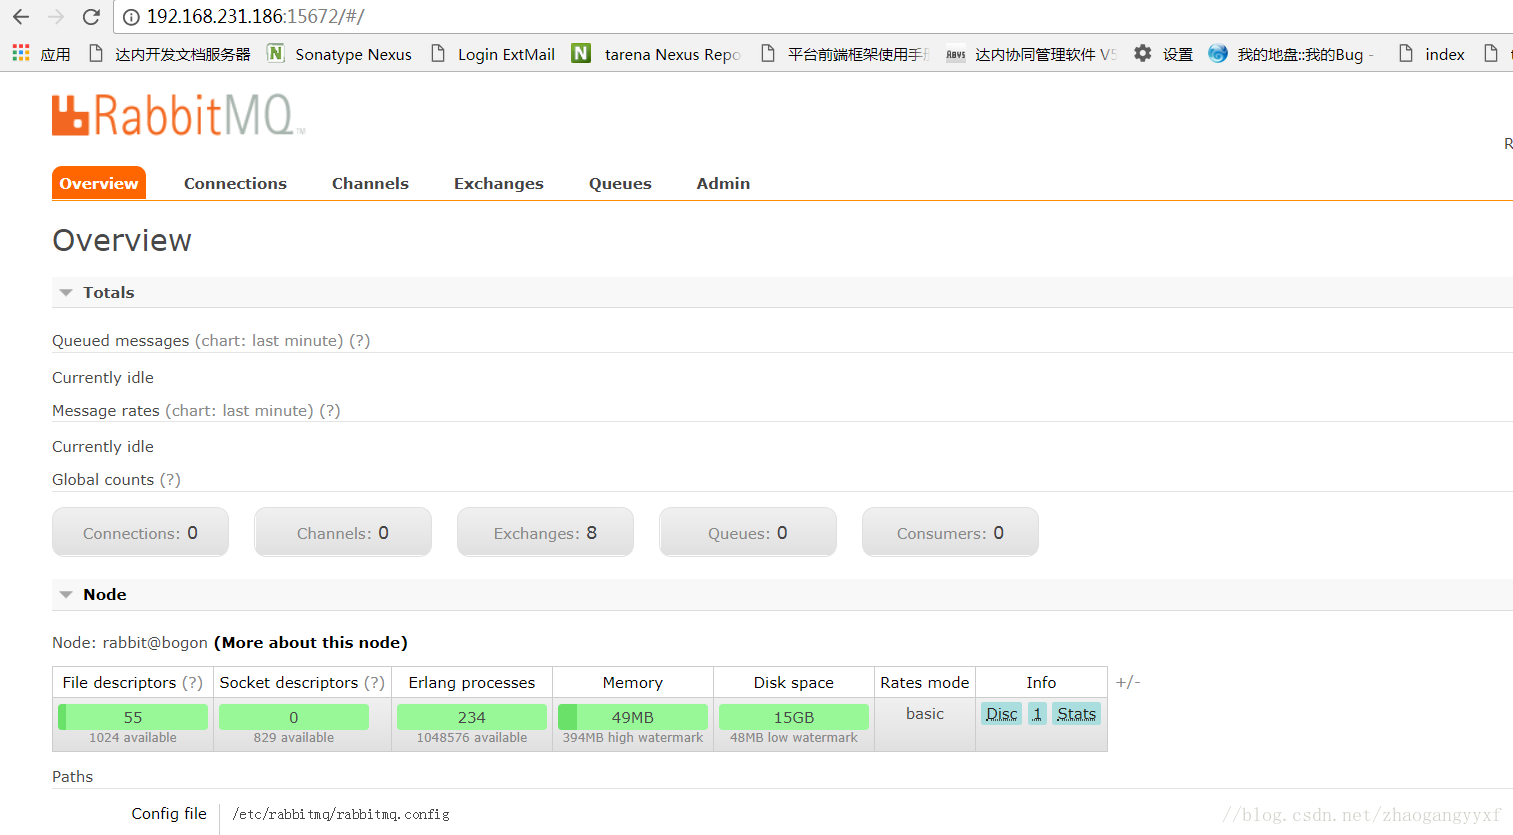1513x835 pixels.
Task: Open the 达内协同管理软件 bookmark
Action: pos(1031,54)
